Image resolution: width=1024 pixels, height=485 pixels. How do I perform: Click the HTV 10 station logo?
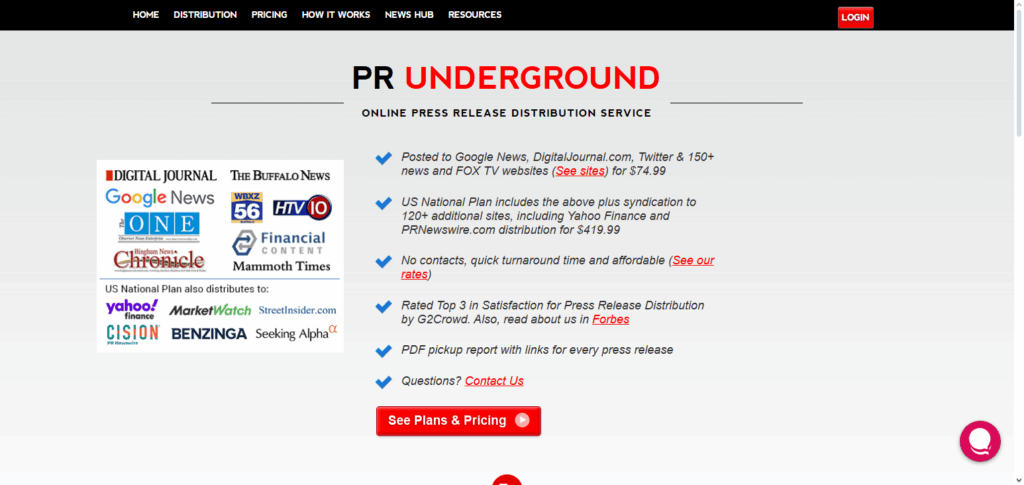point(302,208)
